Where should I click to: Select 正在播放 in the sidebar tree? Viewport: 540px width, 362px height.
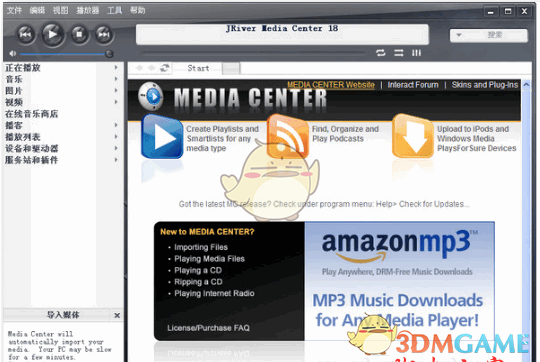[23, 68]
